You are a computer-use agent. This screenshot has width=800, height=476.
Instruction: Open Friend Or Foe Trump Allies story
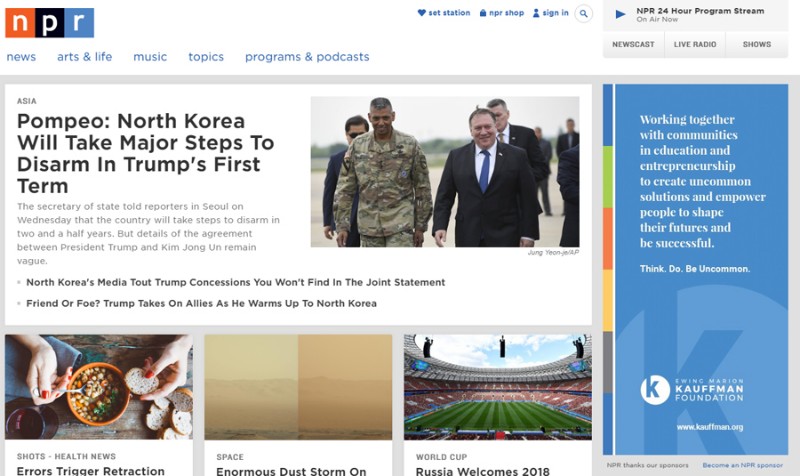(202, 303)
